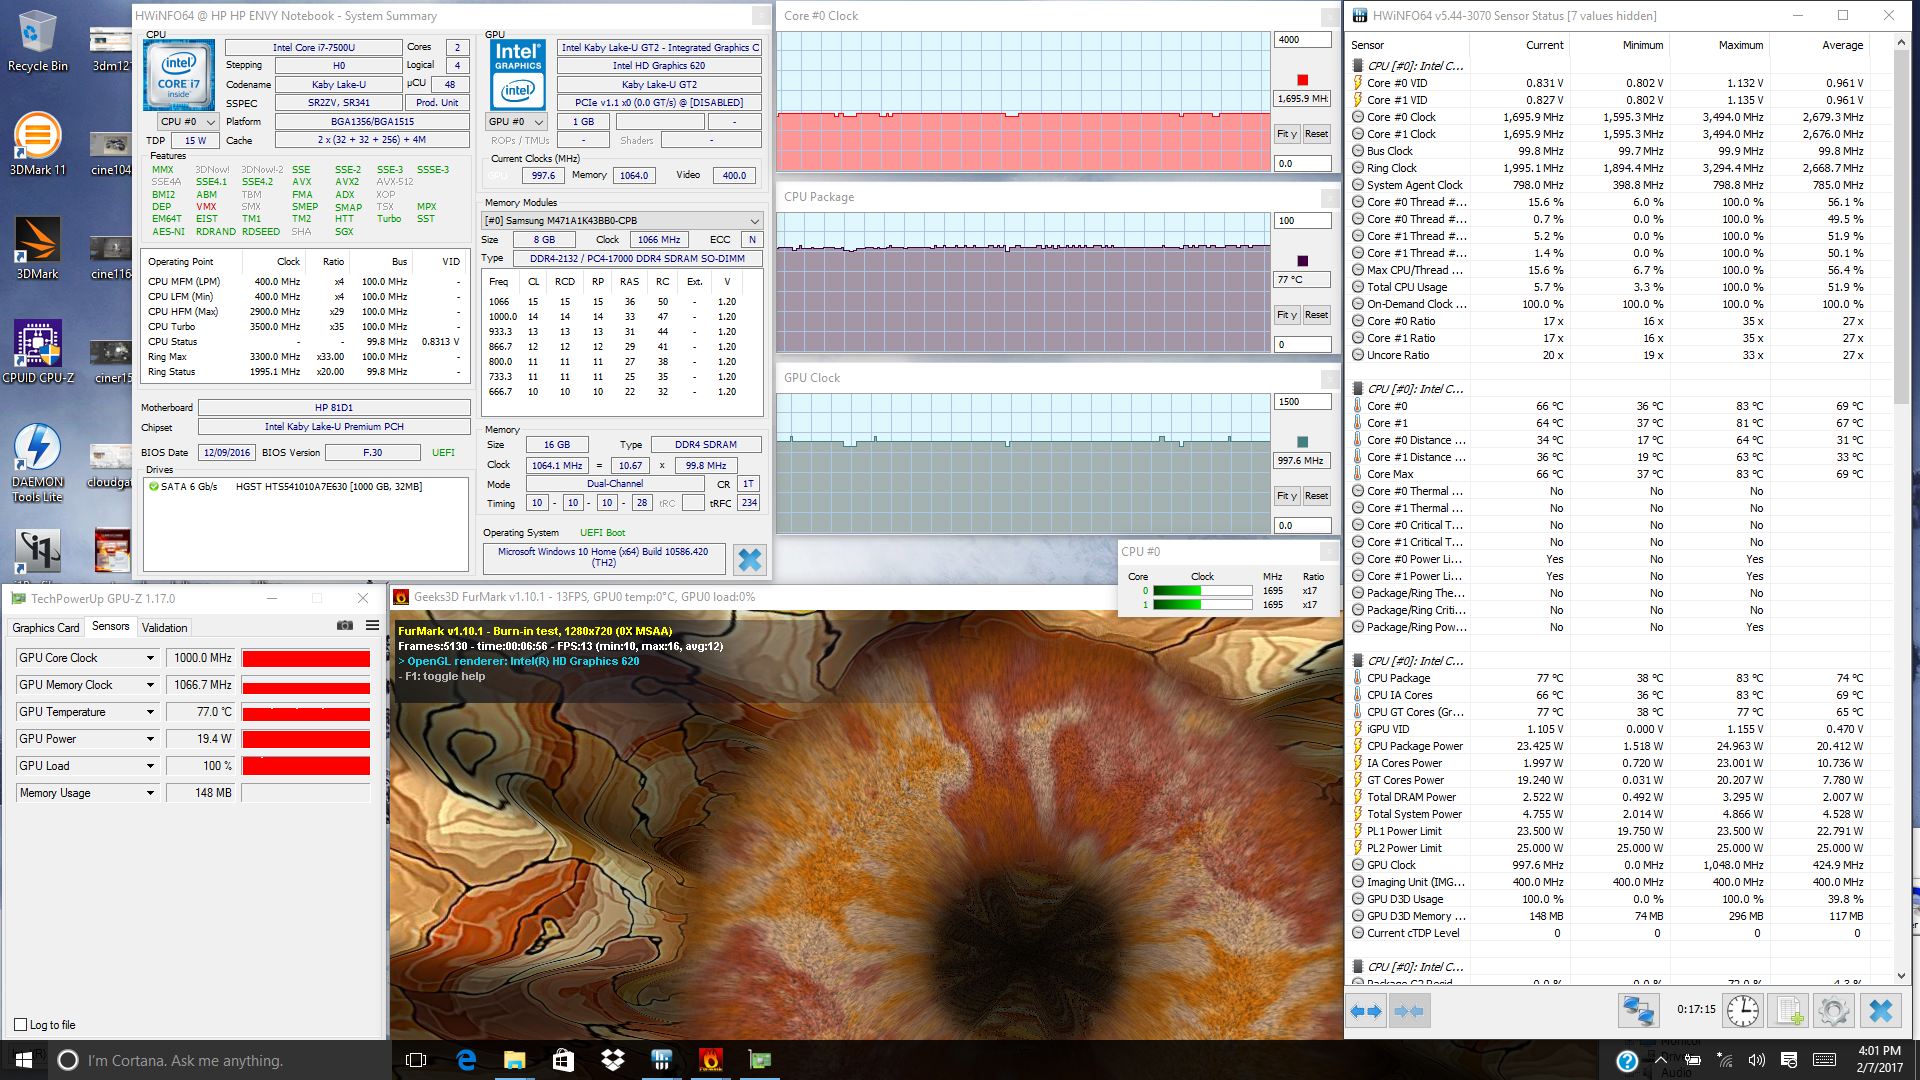
Task: Expand sensor columns with the outward arrows button
Action: pos(1366,1011)
